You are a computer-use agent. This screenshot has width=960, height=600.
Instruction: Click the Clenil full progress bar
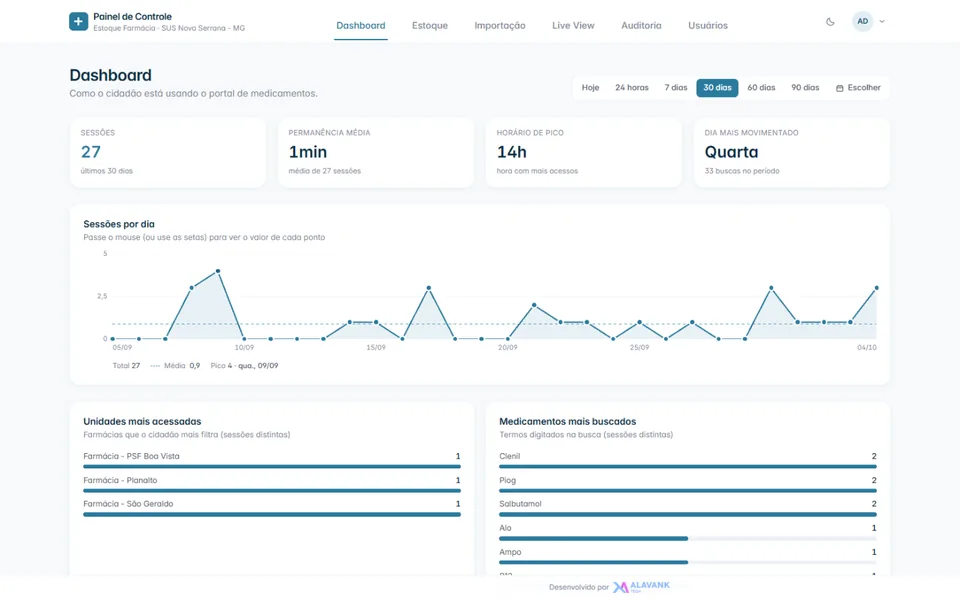pos(688,467)
